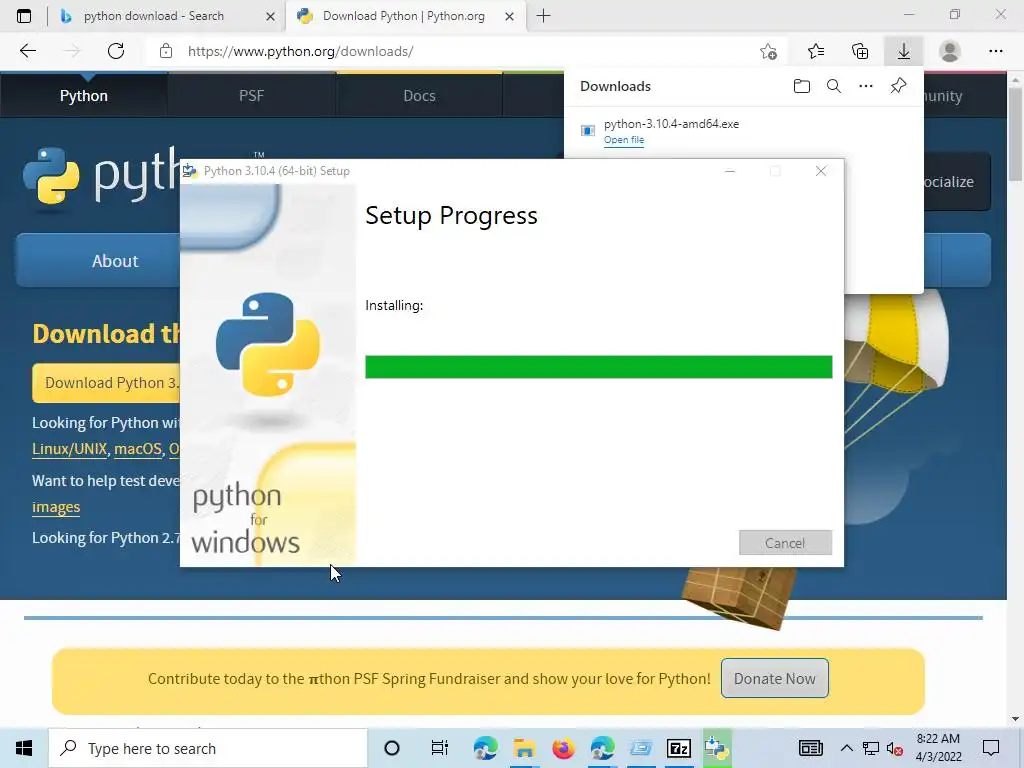Open the Python top navigation item
The width and height of the screenshot is (1024, 768).
(84, 96)
